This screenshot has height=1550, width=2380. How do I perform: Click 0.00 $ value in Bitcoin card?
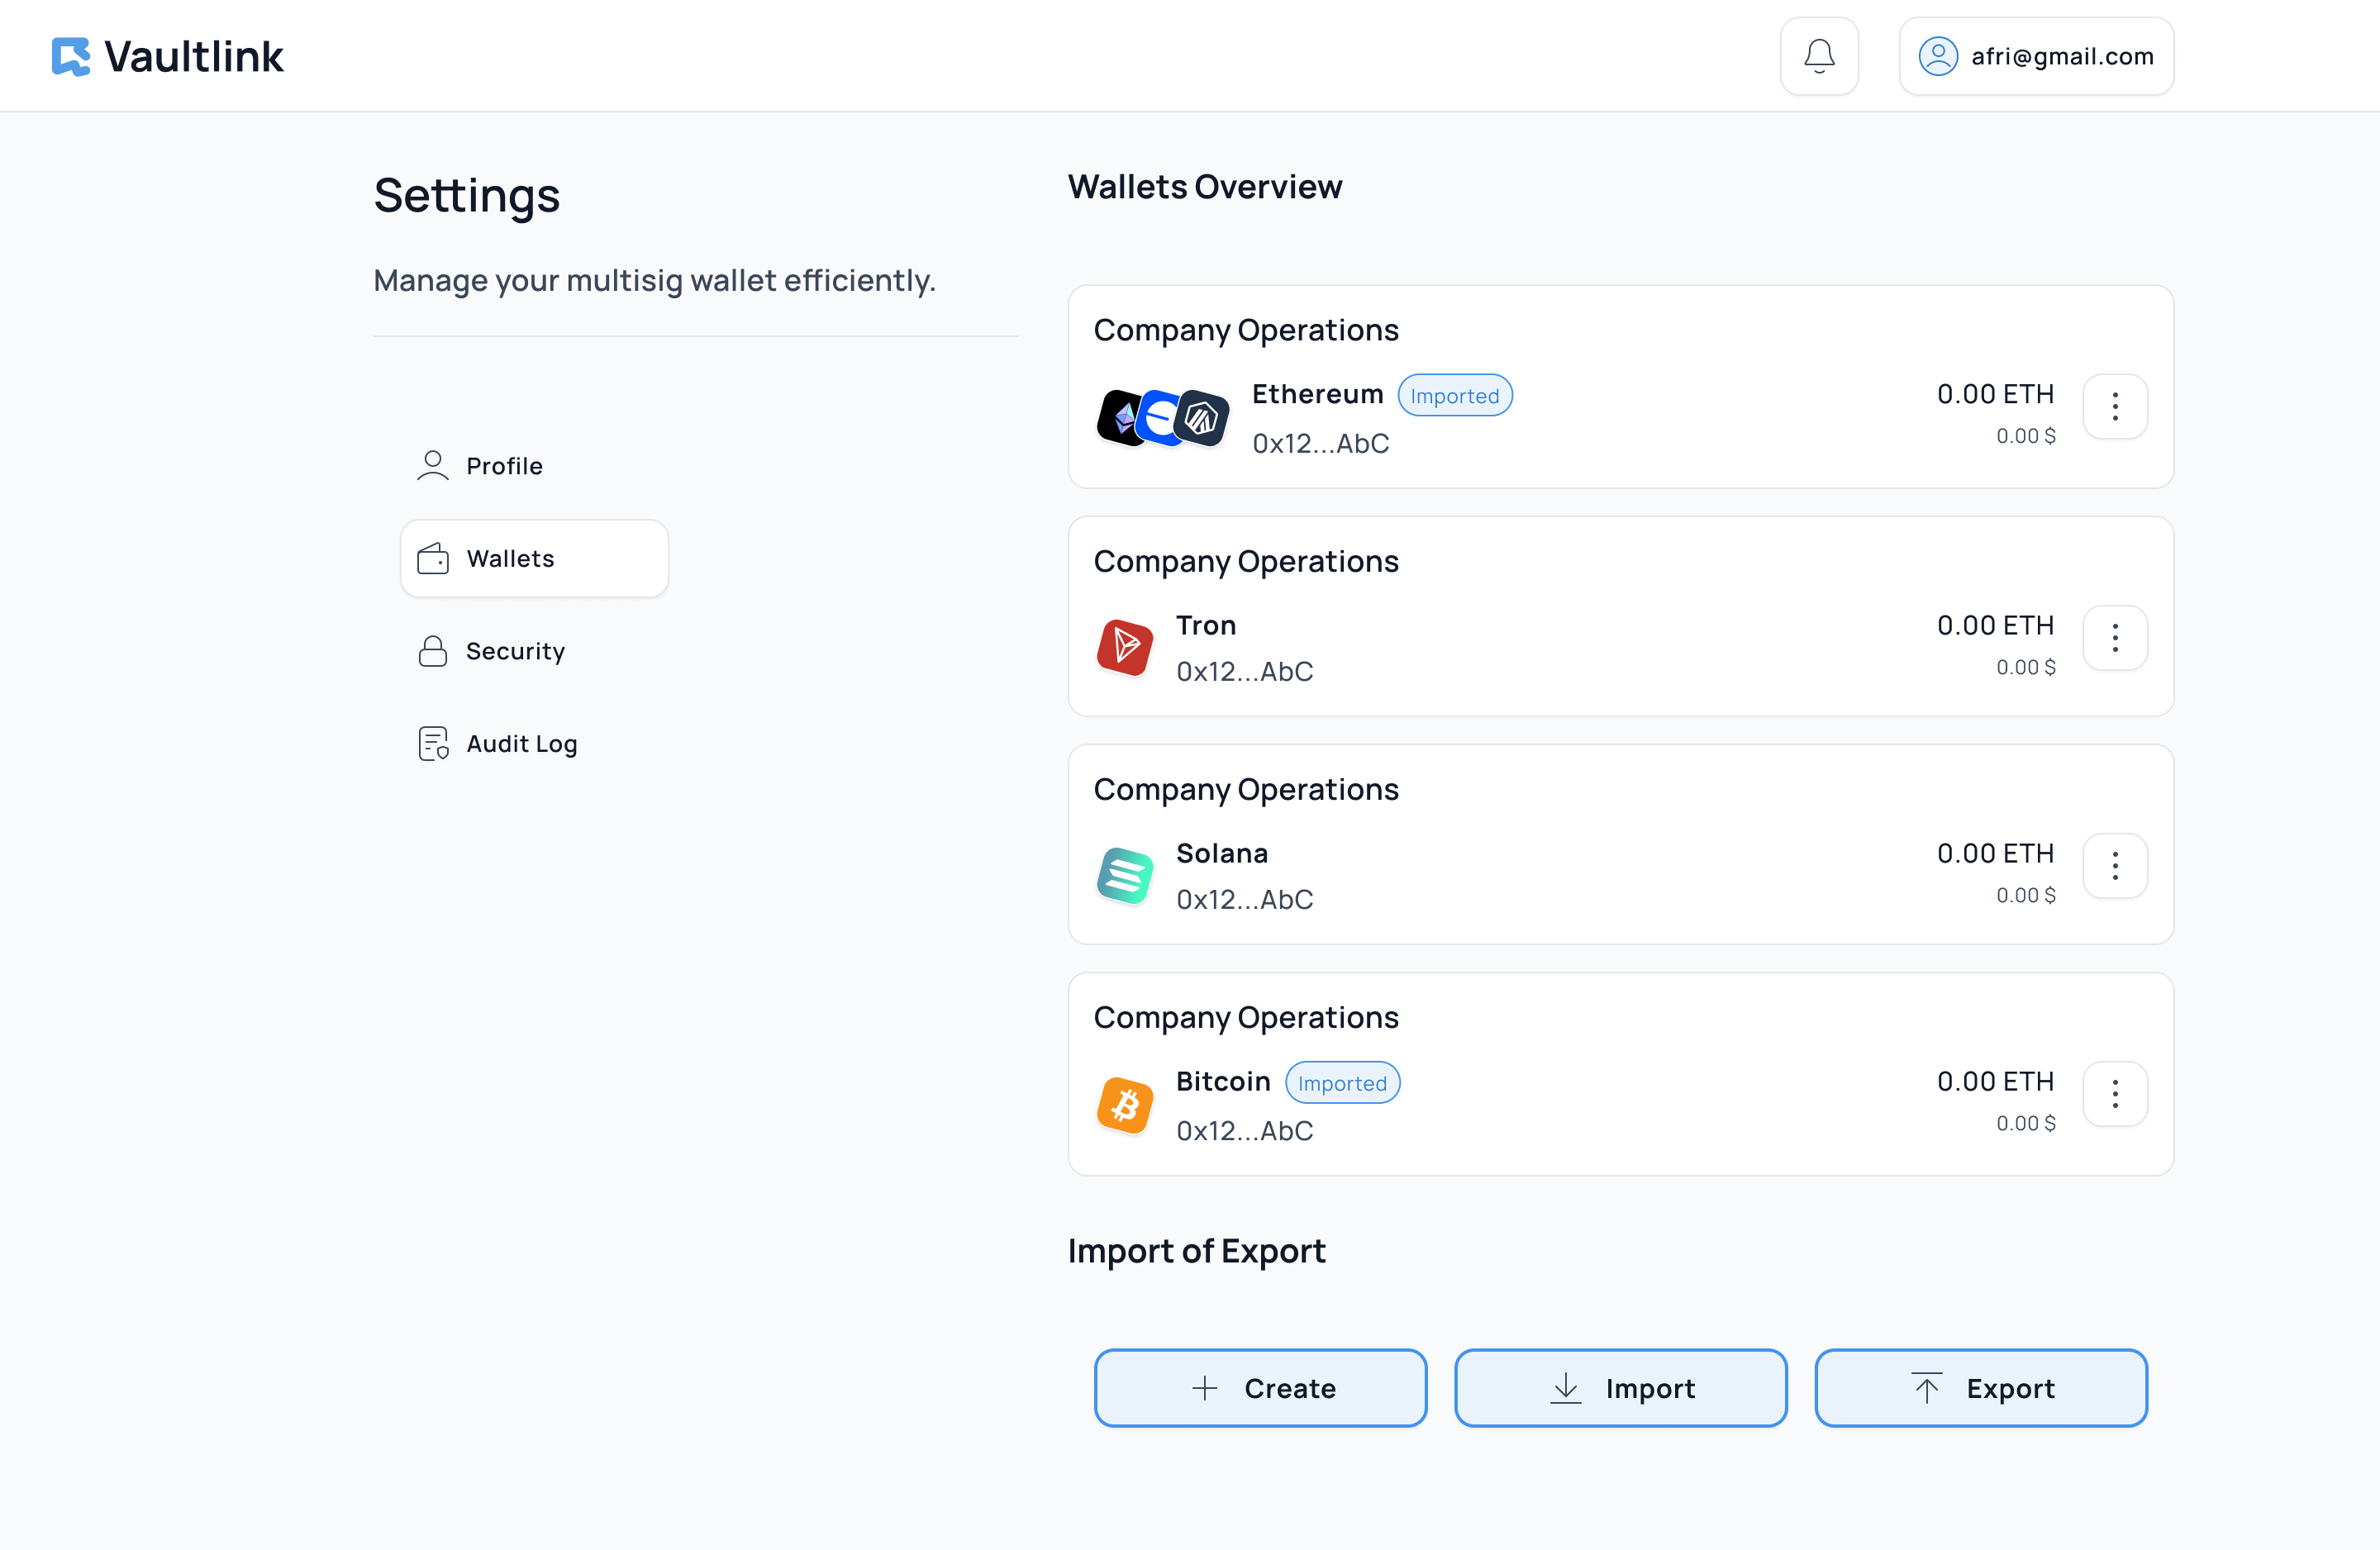point(2025,1123)
